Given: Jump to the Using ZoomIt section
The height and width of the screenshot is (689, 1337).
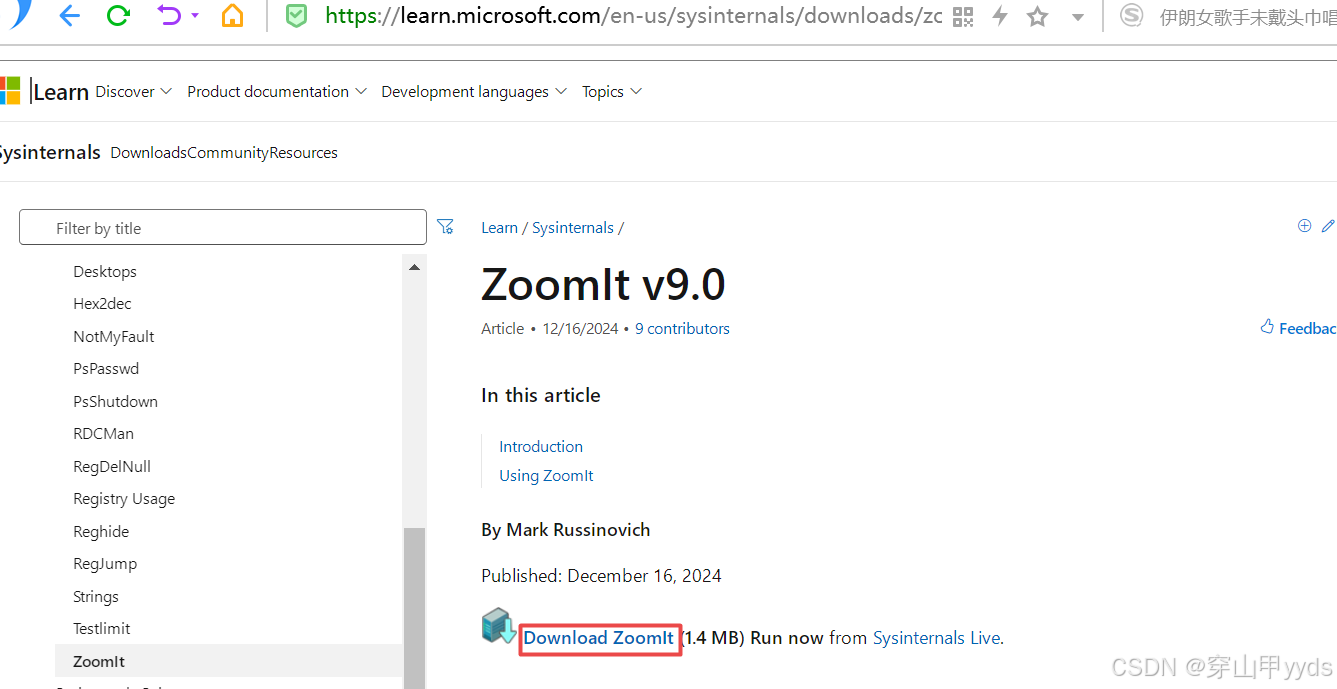Looking at the screenshot, I should 546,475.
